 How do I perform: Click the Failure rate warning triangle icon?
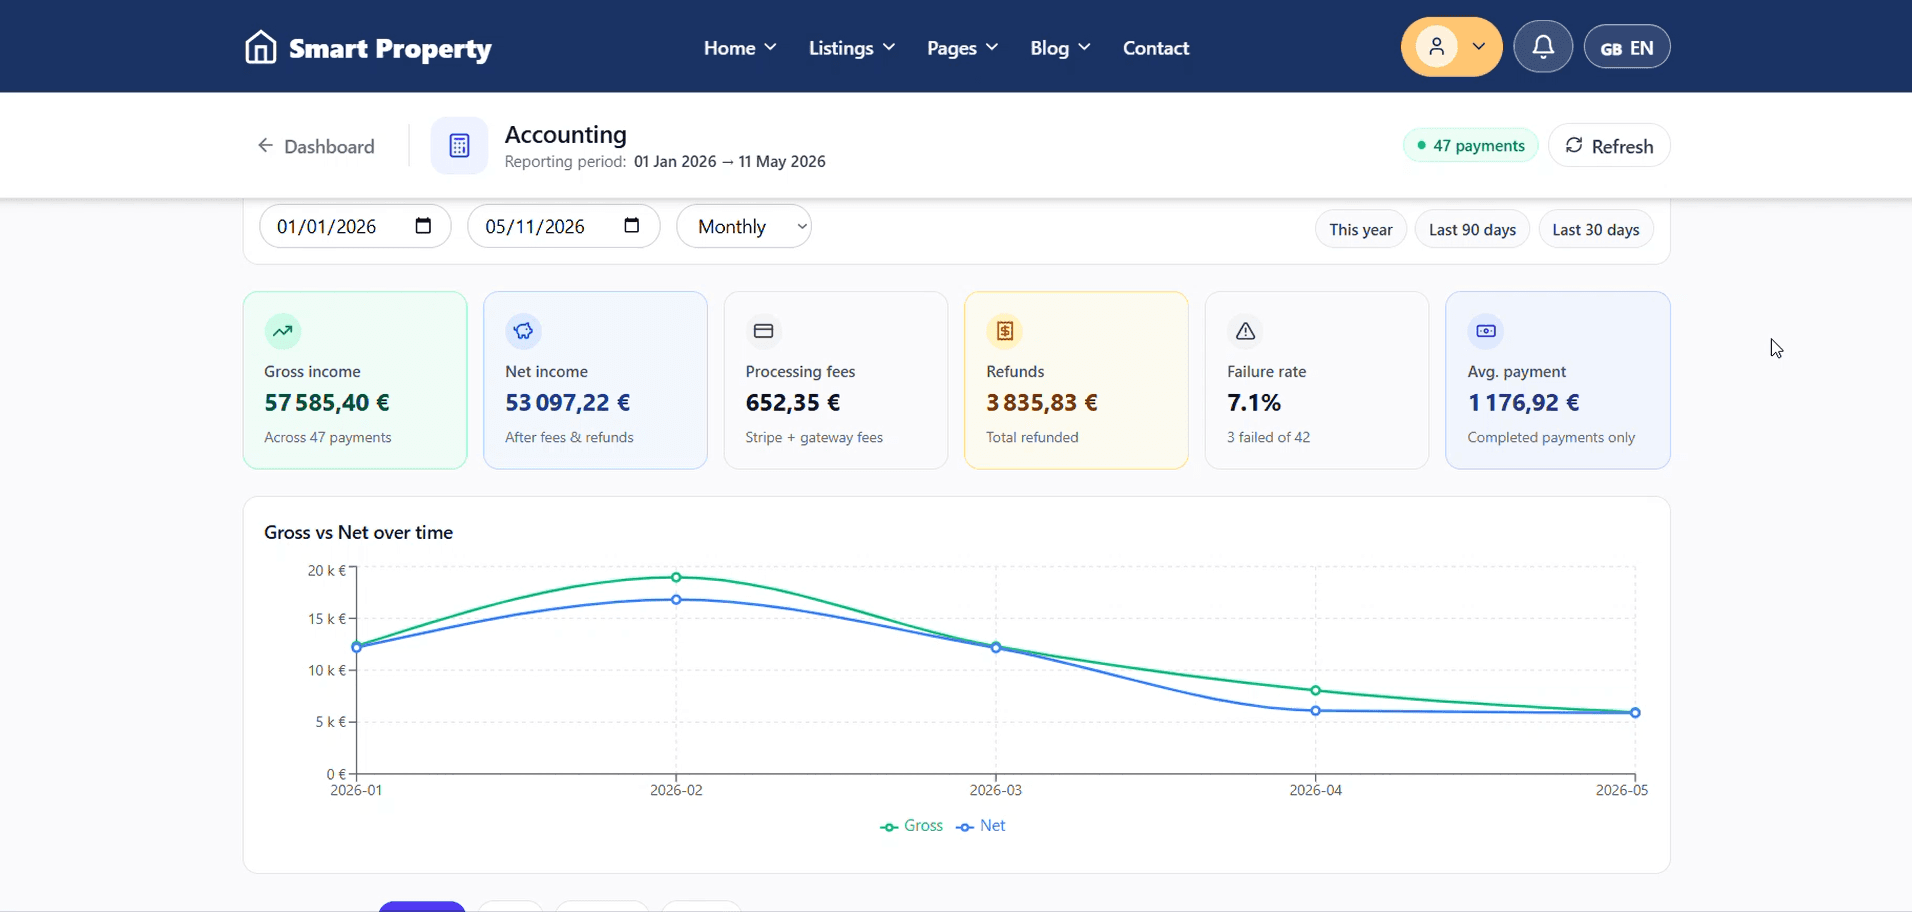click(x=1245, y=331)
